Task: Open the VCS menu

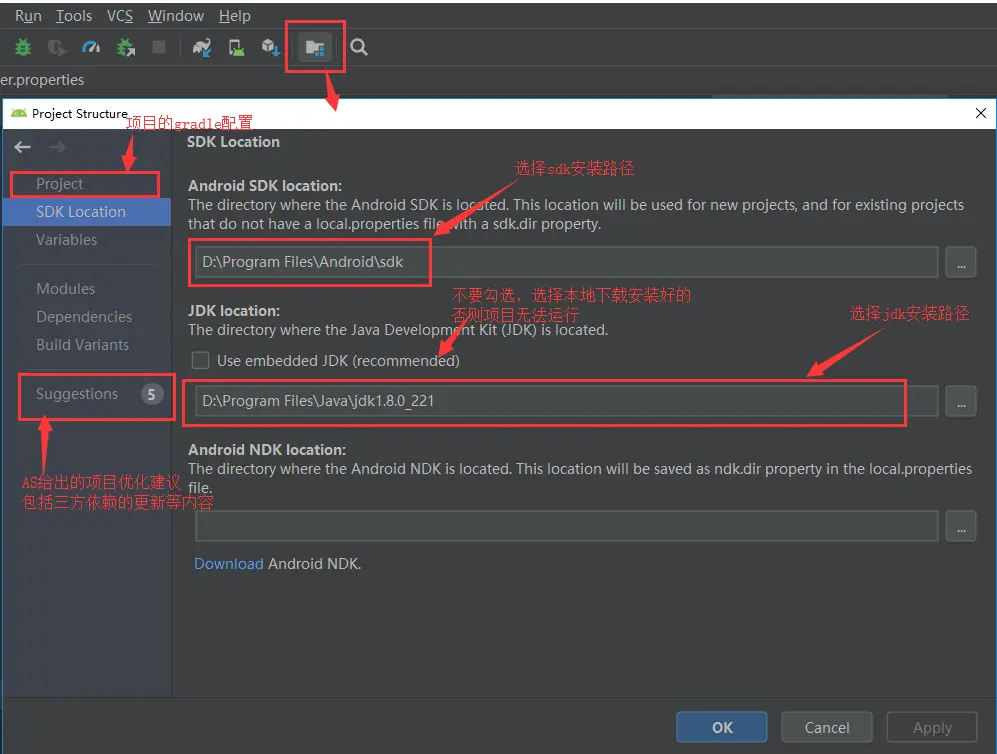Action: (120, 16)
